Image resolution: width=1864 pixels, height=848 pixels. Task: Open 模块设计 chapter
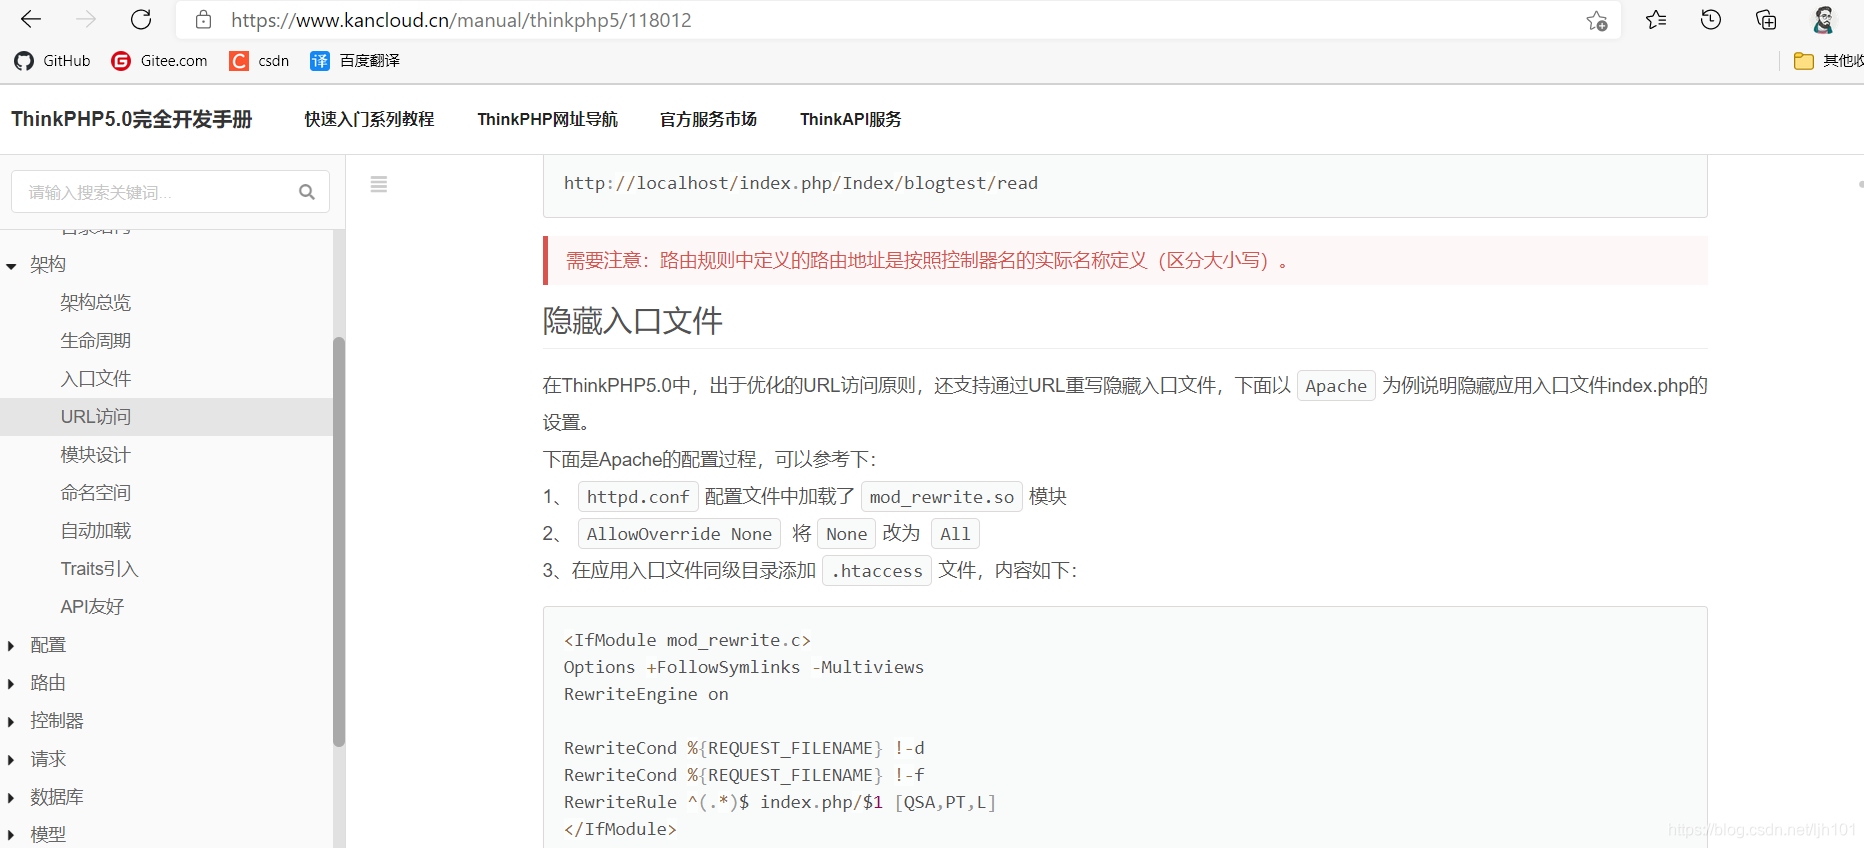[x=96, y=455]
